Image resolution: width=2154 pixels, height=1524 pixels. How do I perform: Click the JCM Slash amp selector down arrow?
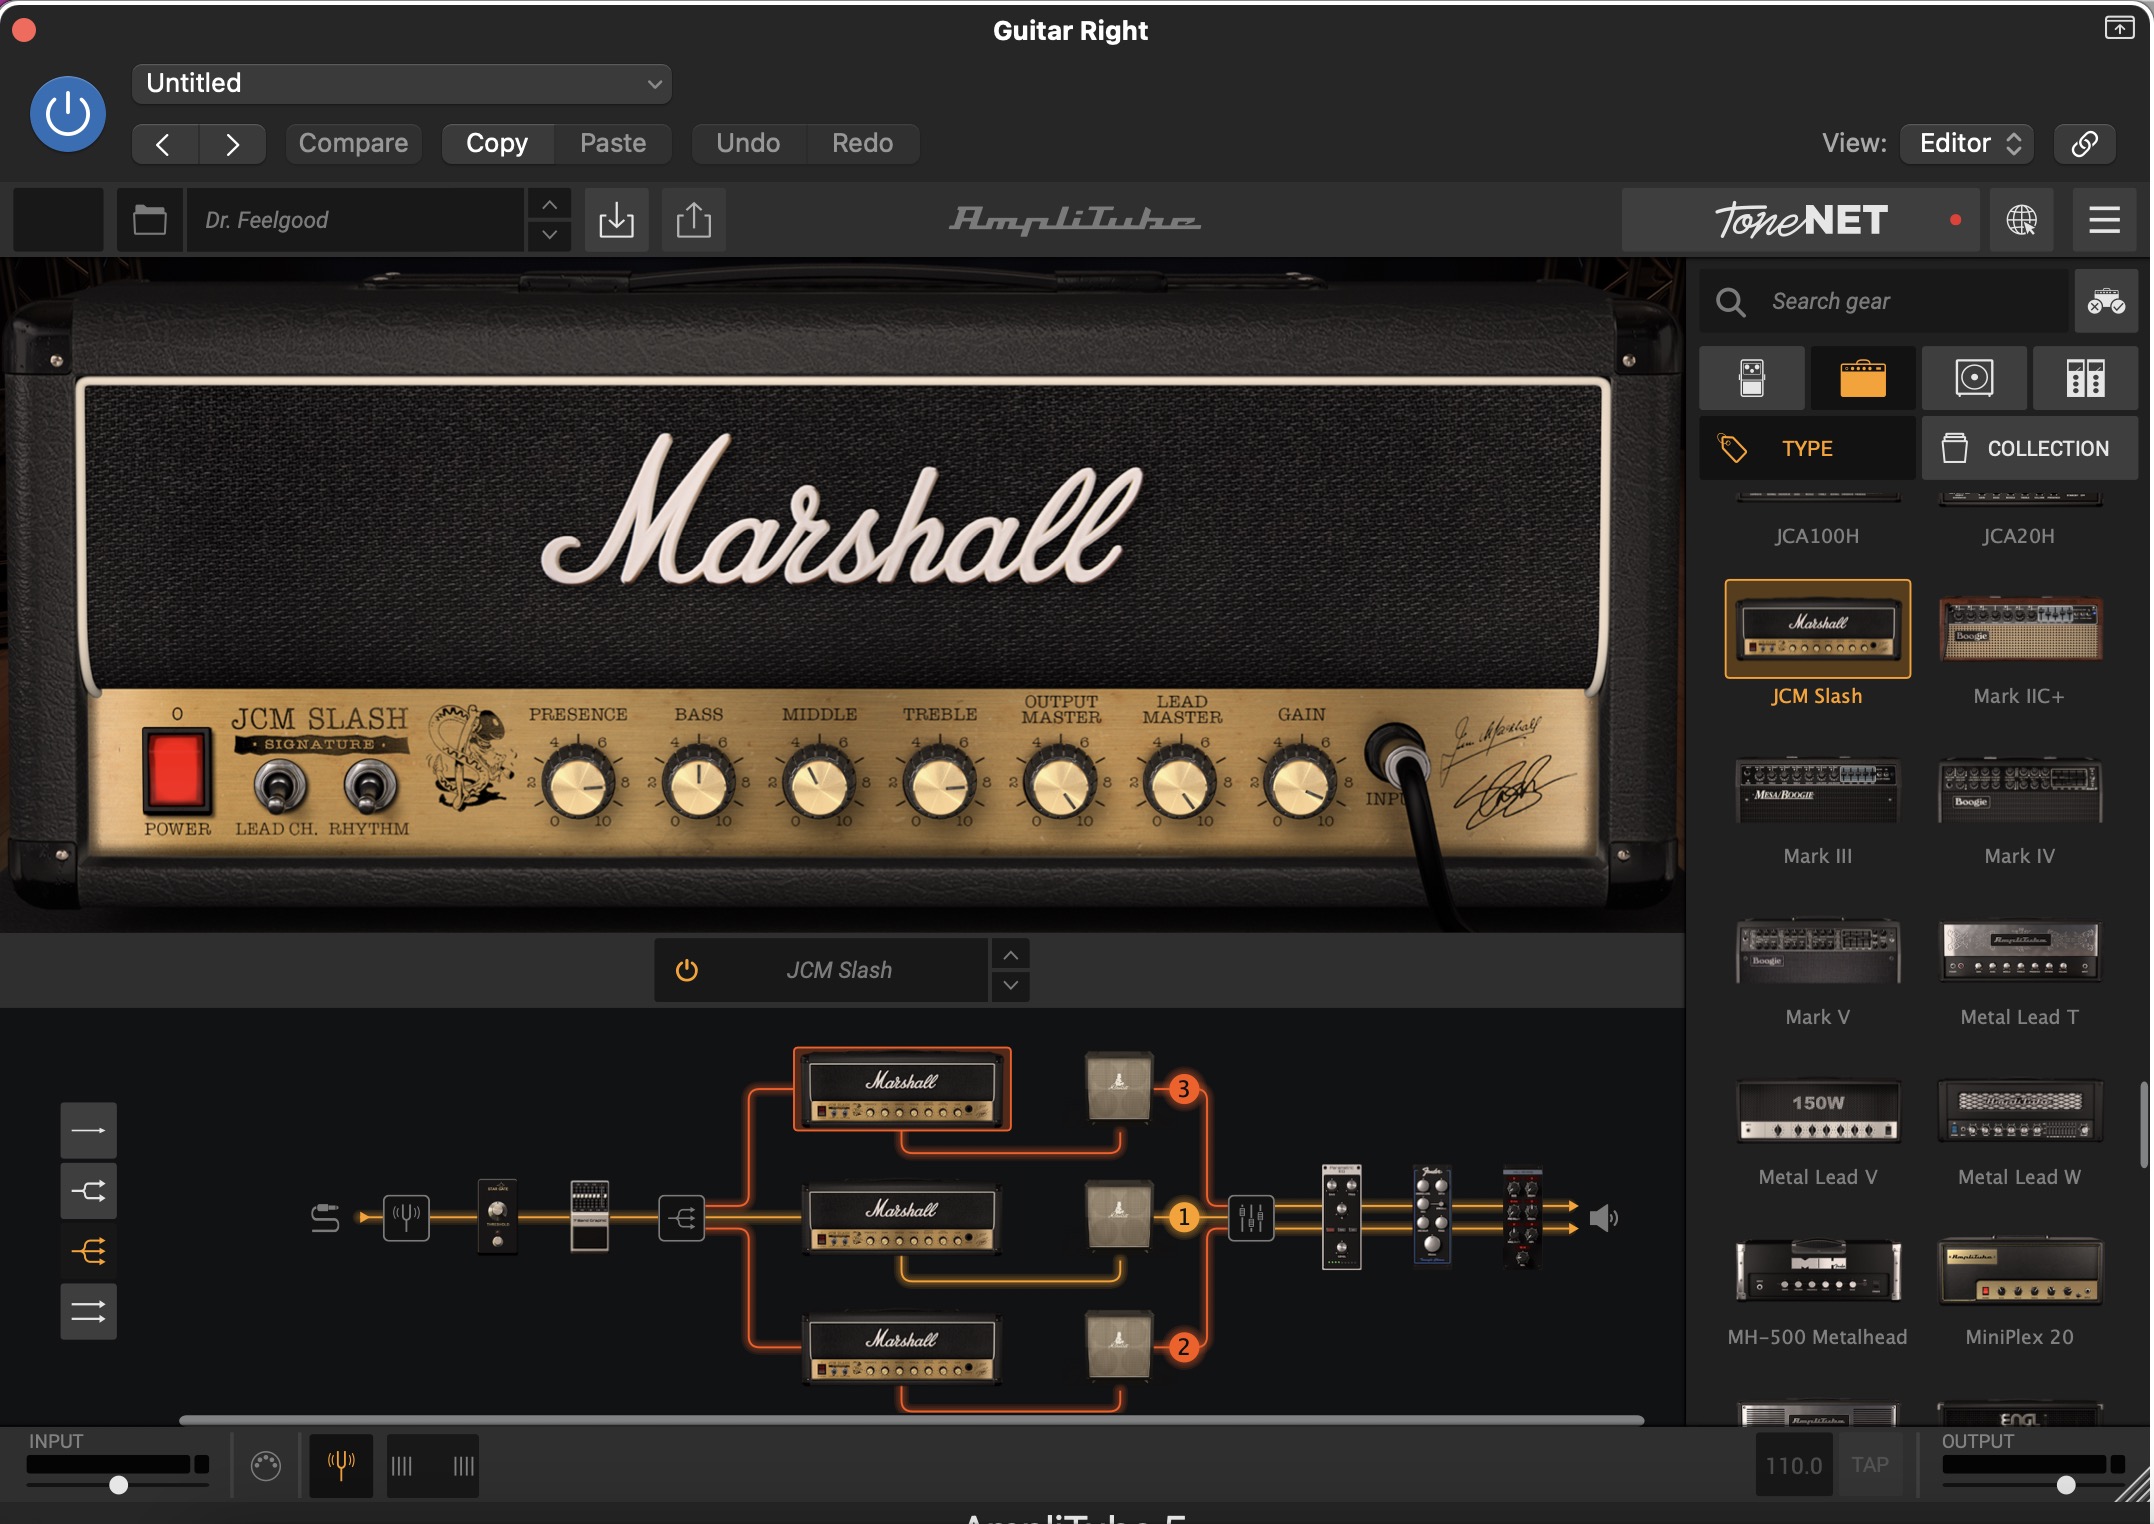(x=1011, y=986)
